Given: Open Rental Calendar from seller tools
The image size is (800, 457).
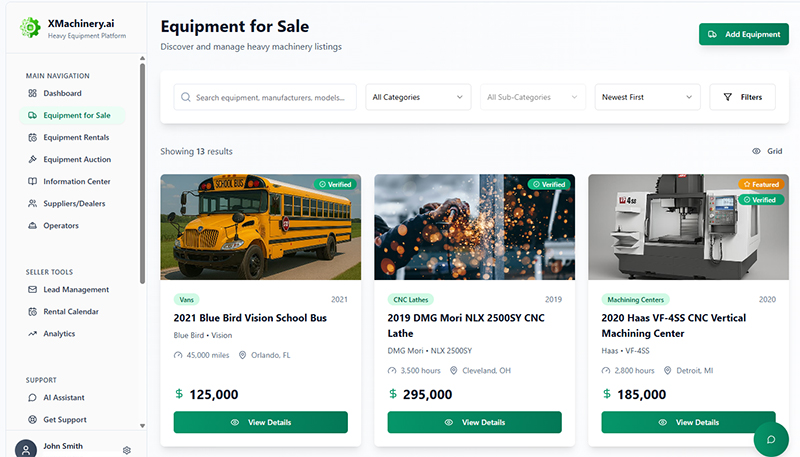Looking at the screenshot, I should point(70,311).
